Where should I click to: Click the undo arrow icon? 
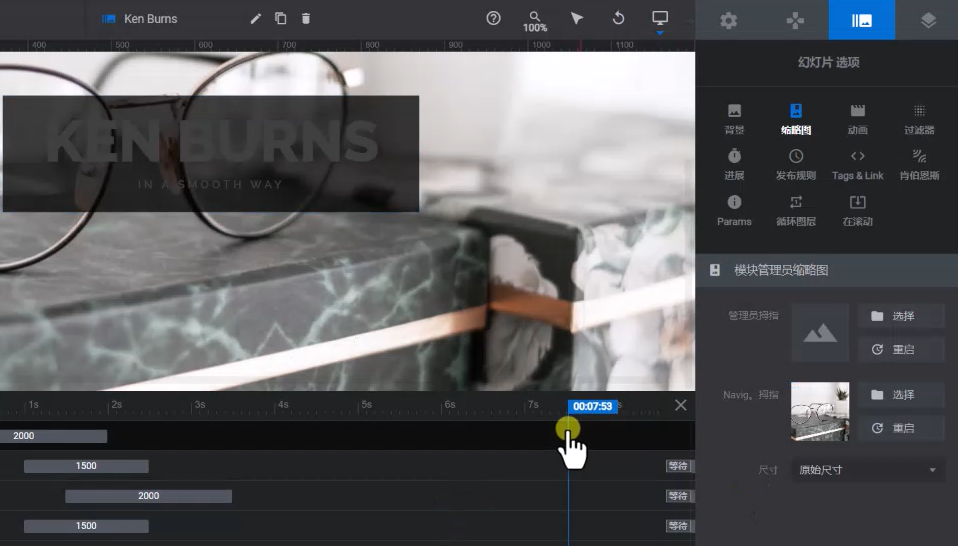tap(618, 18)
